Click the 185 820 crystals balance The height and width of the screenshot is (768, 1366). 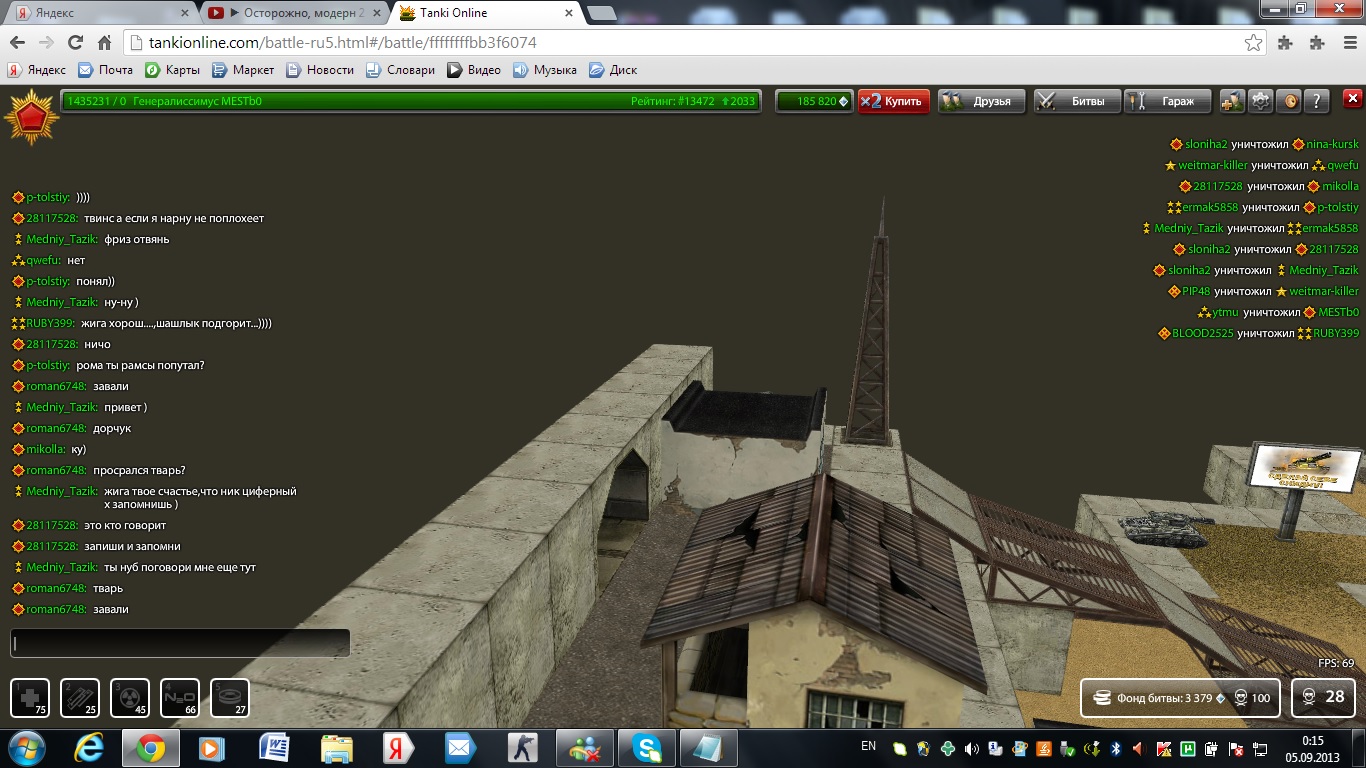coord(814,101)
